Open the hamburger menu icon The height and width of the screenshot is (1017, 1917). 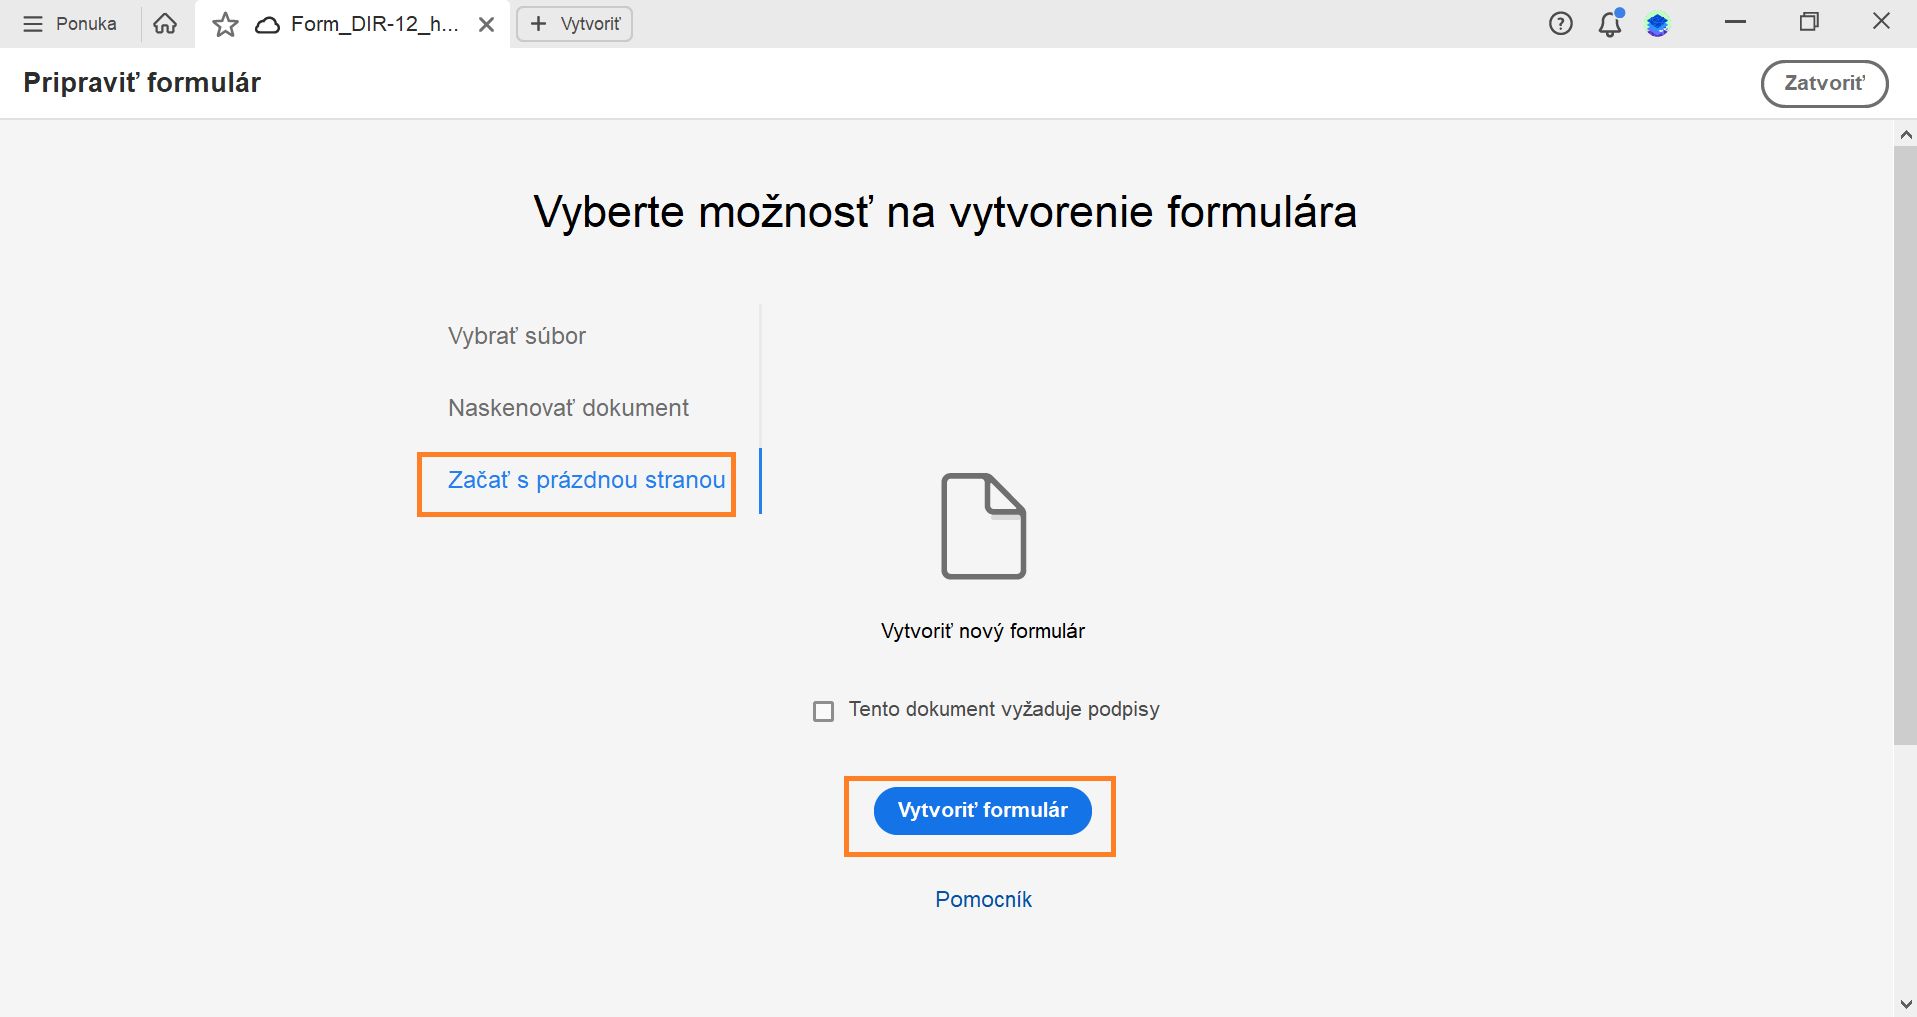coord(33,23)
